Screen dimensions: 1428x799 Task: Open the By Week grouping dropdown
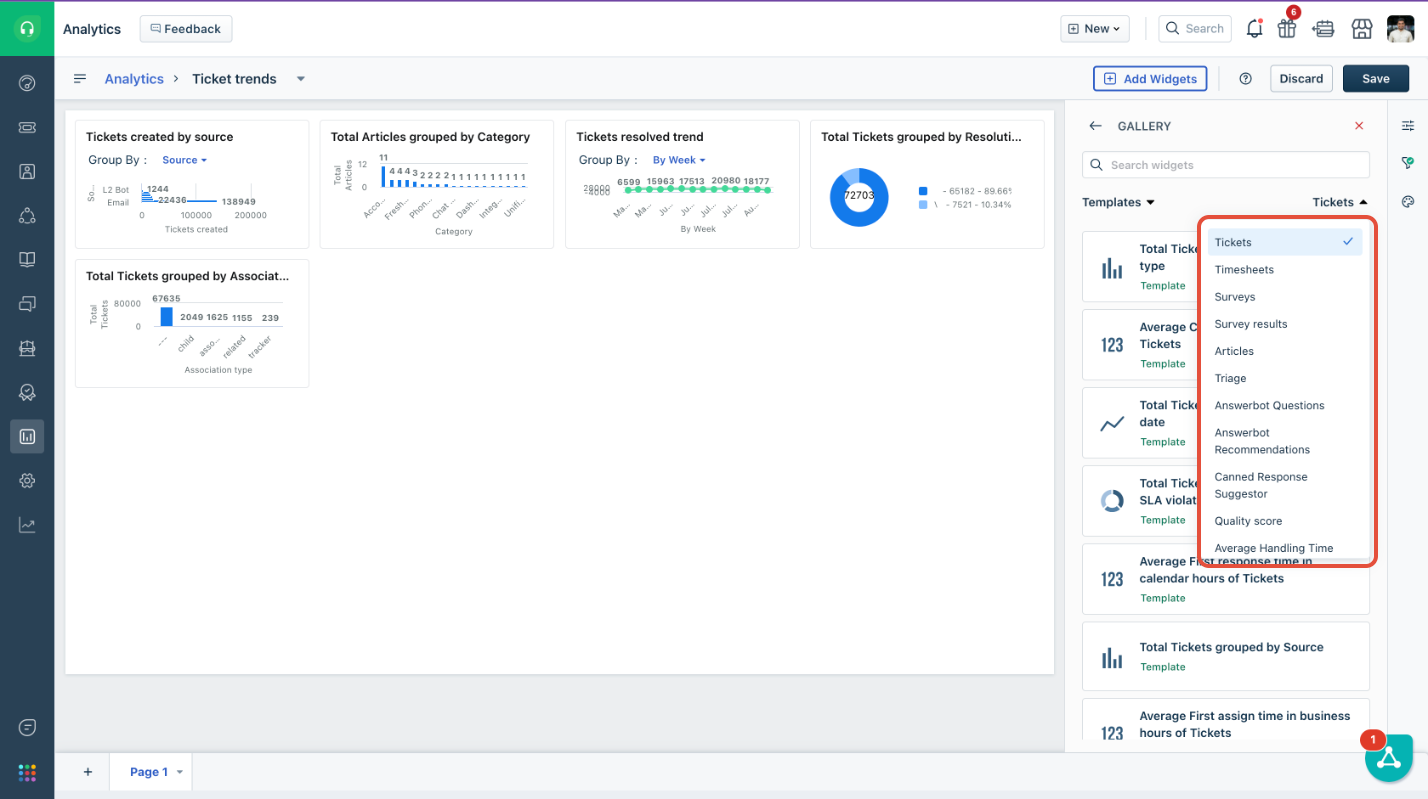point(678,160)
